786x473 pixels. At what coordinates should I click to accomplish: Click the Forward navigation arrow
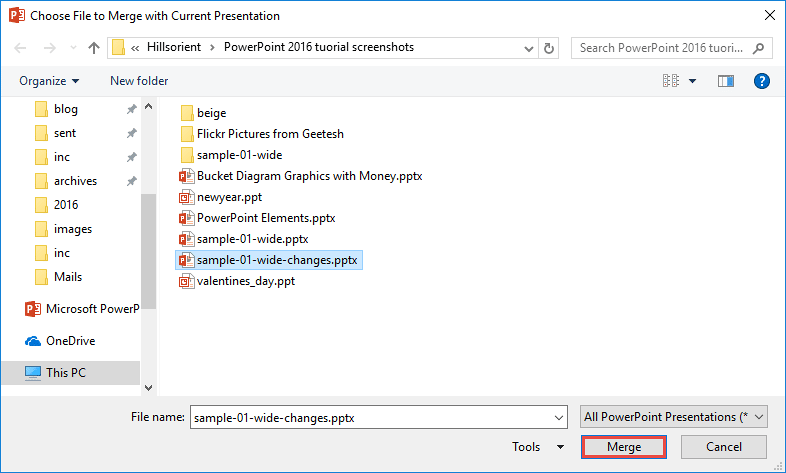click(x=50, y=48)
